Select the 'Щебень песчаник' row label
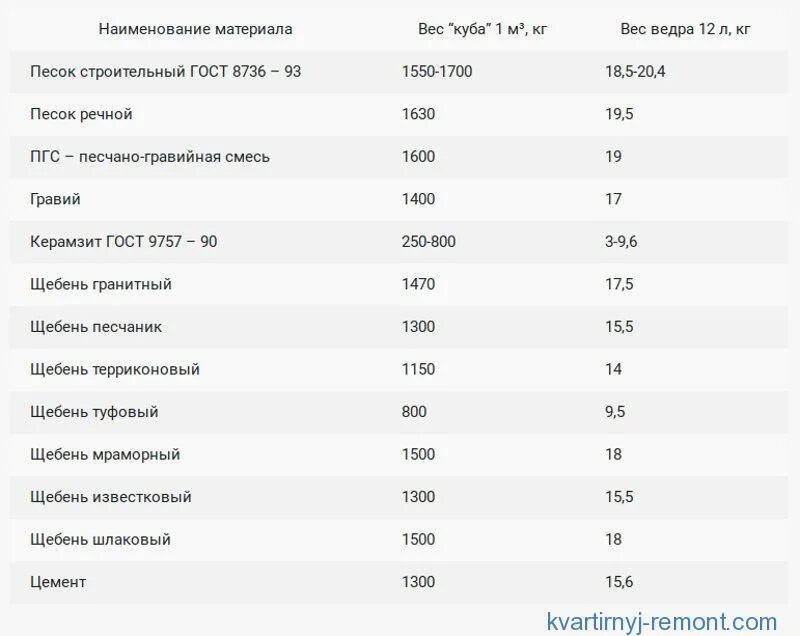This screenshot has height=636, width=800. click(x=96, y=326)
